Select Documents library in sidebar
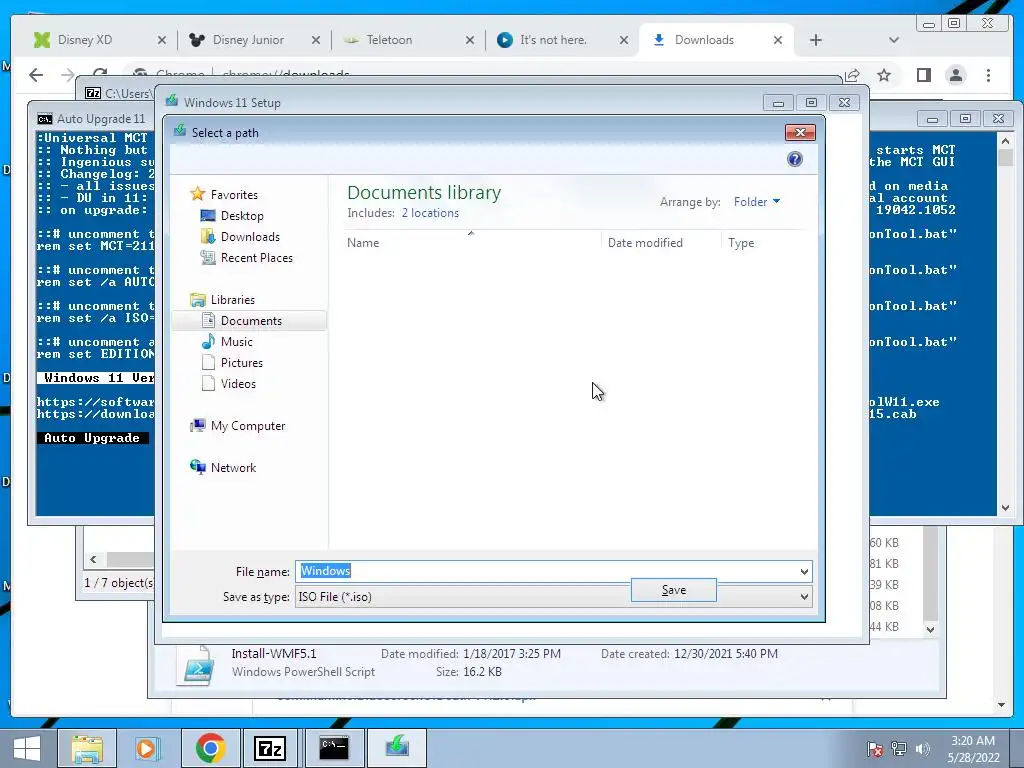Viewport: 1024px width, 768px height. point(249,321)
